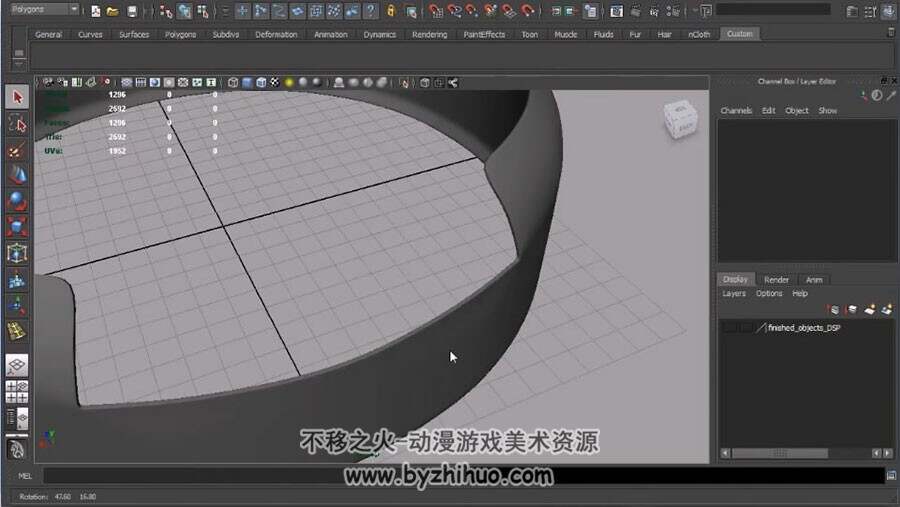
Task: Click the viewport ViewCube
Action: 681,119
